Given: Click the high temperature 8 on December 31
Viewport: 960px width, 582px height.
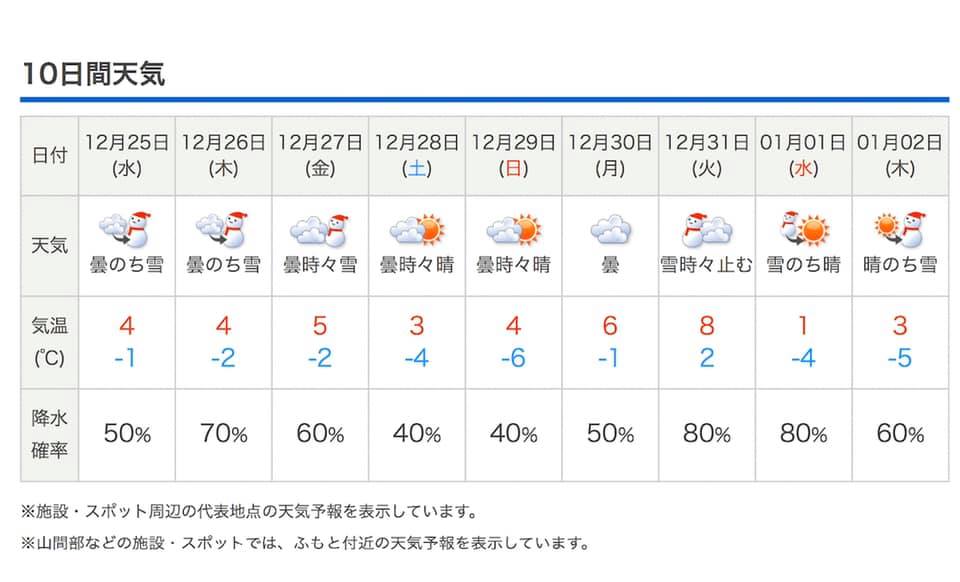Looking at the screenshot, I should [x=707, y=326].
